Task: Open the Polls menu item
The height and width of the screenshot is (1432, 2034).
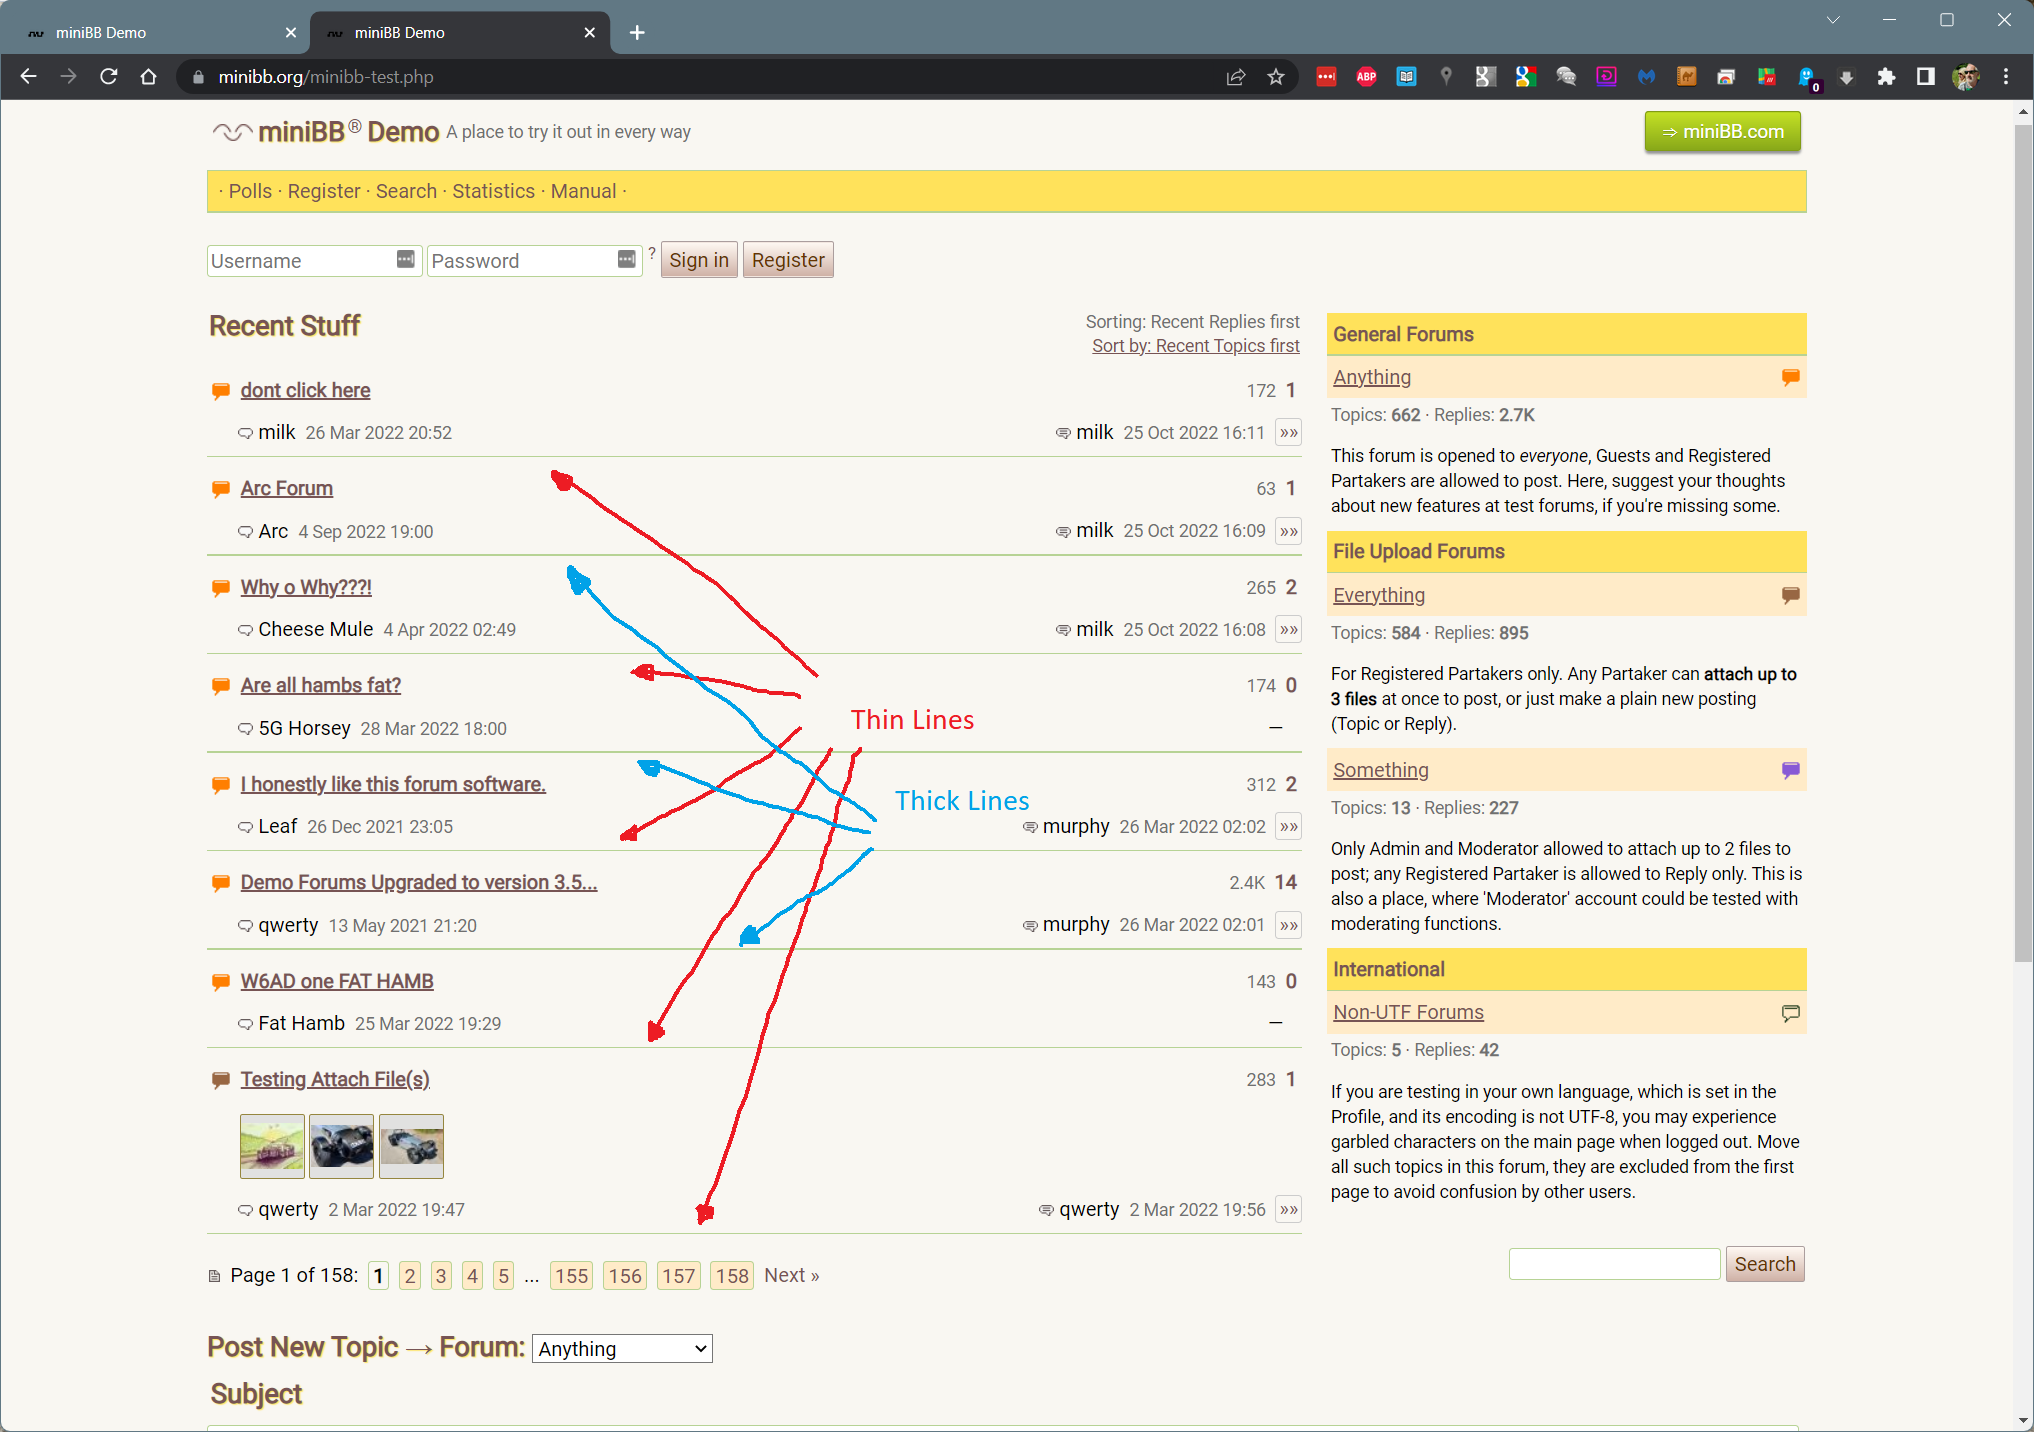Action: pyautogui.click(x=250, y=191)
